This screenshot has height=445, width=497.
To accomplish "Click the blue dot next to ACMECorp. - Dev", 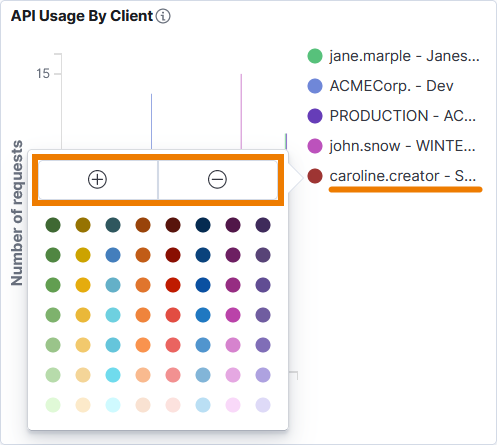I will (315, 86).
